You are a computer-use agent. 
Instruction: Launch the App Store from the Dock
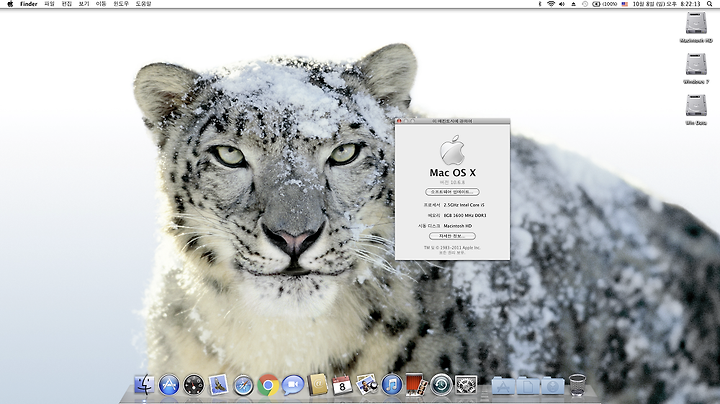coord(169,385)
